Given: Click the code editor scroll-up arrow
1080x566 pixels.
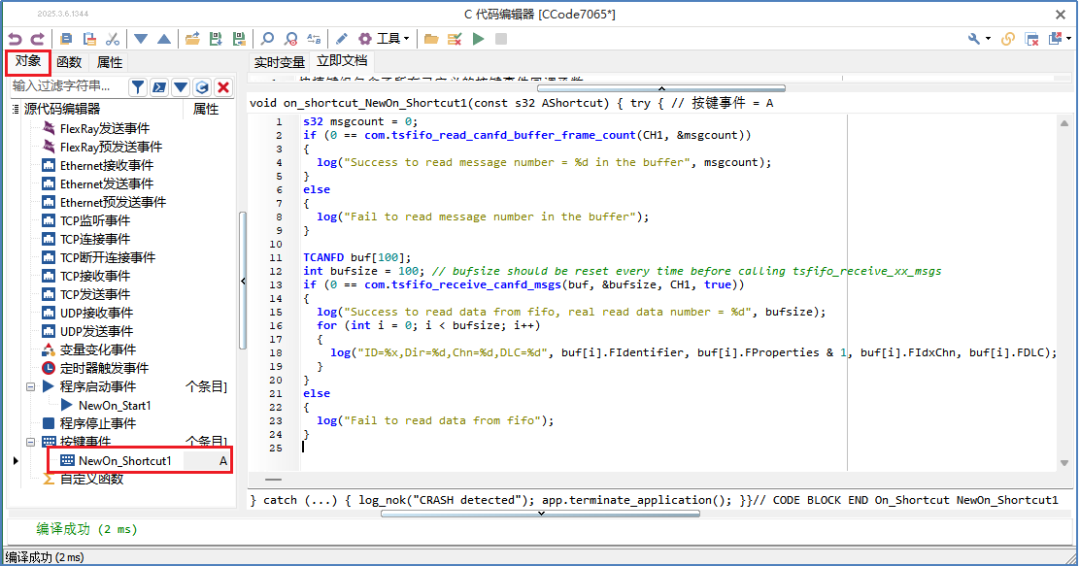Looking at the screenshot, I should [x=1064, y=123].
